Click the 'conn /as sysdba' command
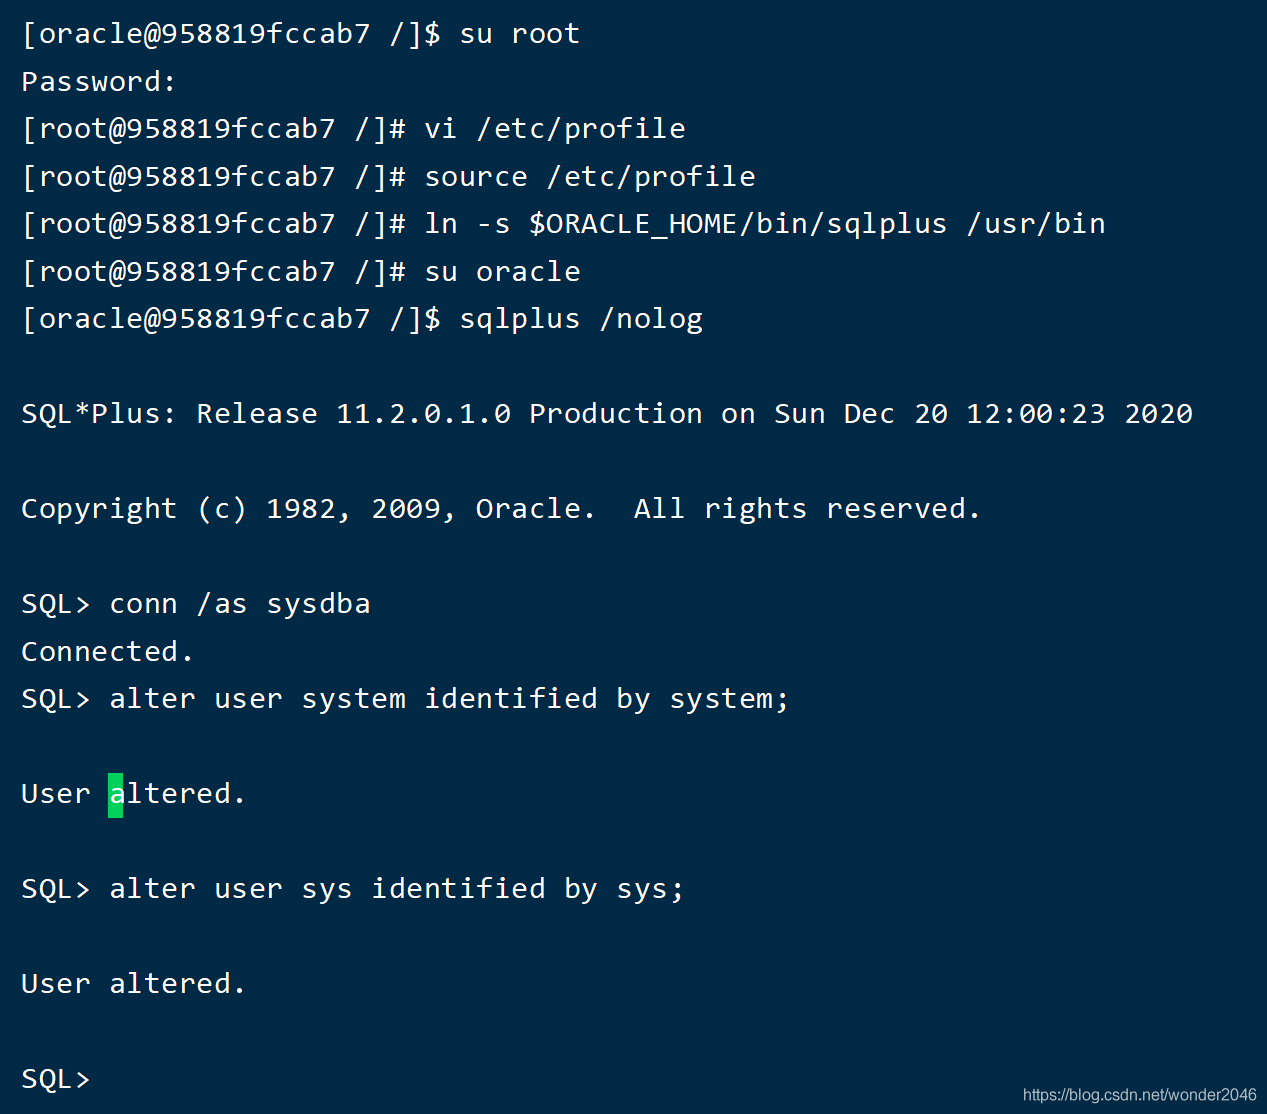Viewport: 1267px width, 1114px height. click(x=240, y=604)
